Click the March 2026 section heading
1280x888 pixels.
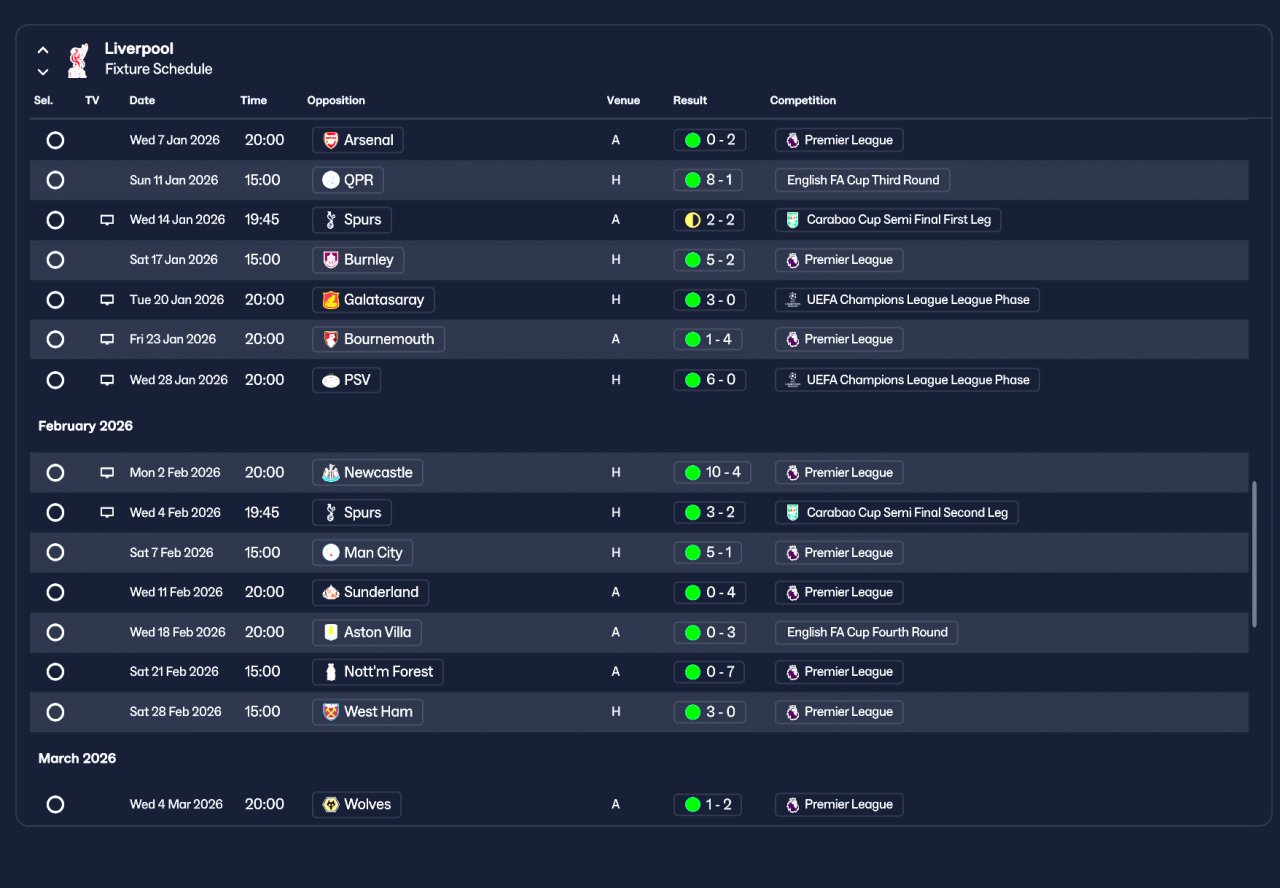77,759
